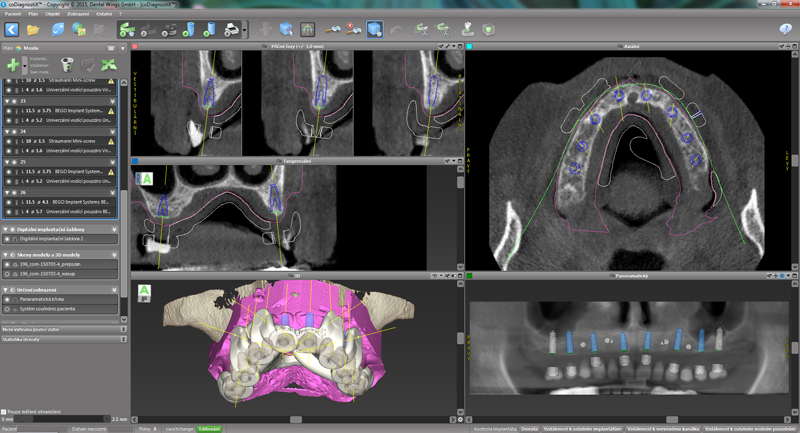
Task: Expand the 'Statistika denzity' panel
Action: pos(124,340)
